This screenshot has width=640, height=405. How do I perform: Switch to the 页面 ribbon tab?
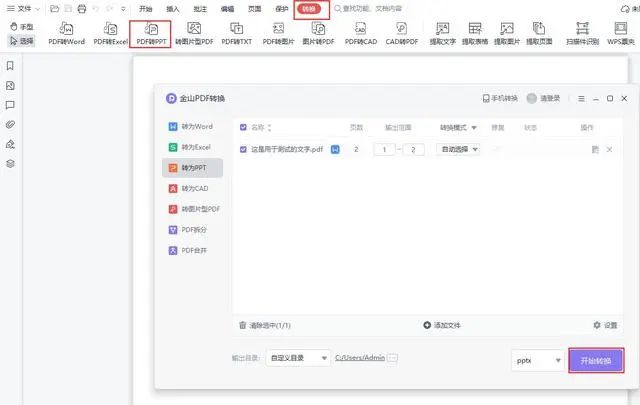[x=255, y=9]
